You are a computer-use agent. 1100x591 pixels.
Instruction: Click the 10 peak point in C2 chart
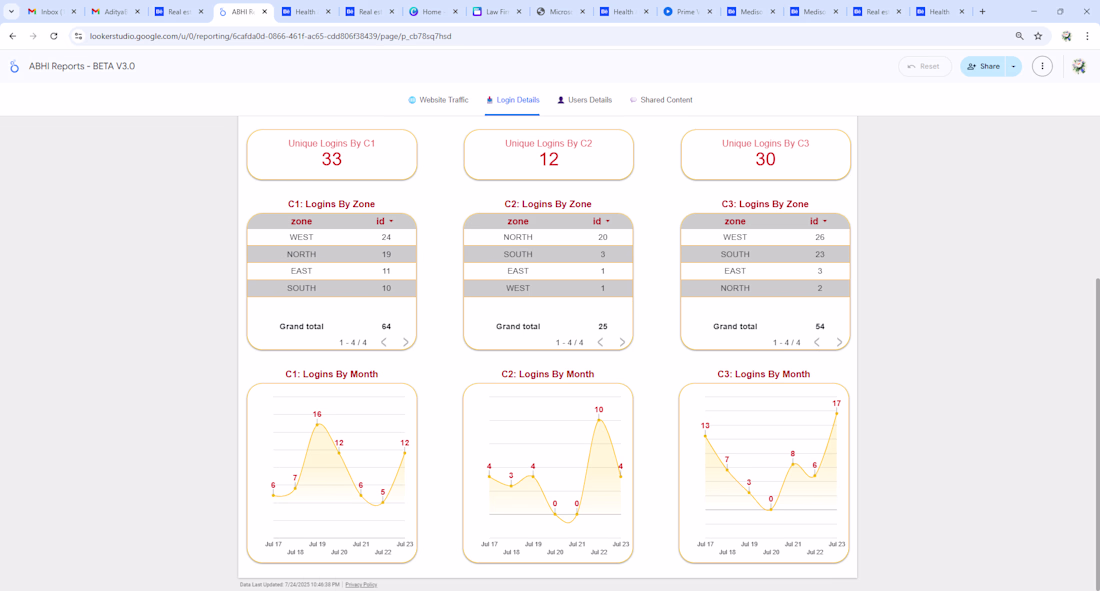click(598, 420)
